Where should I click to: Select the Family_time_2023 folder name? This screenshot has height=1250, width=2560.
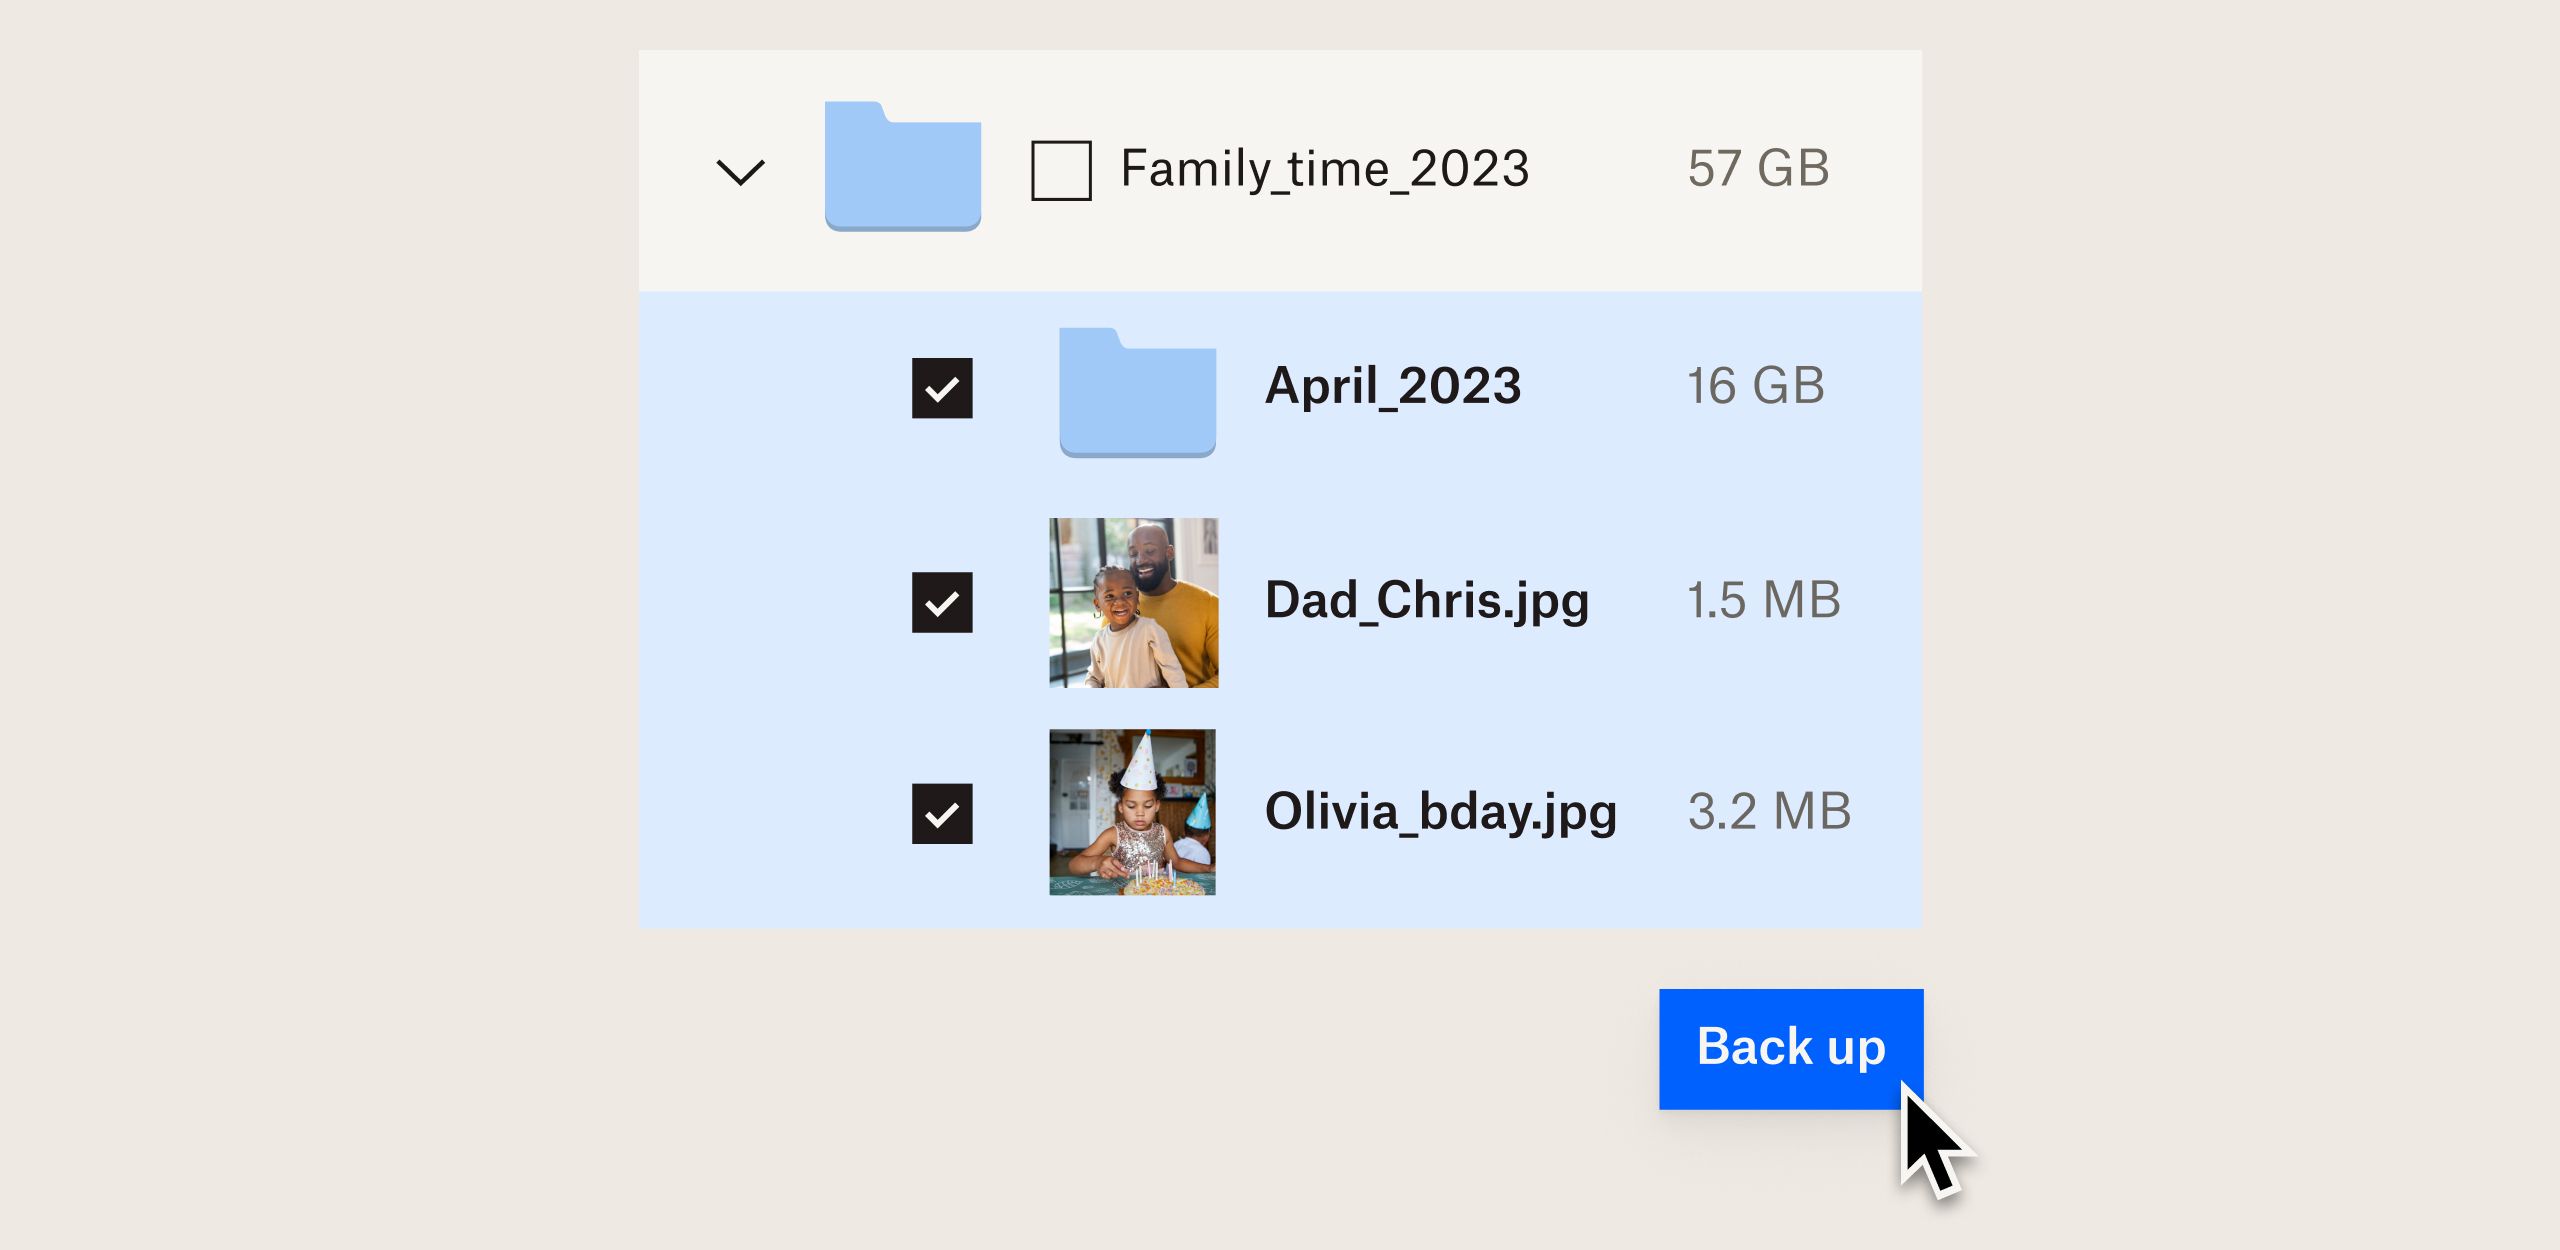1325,169
